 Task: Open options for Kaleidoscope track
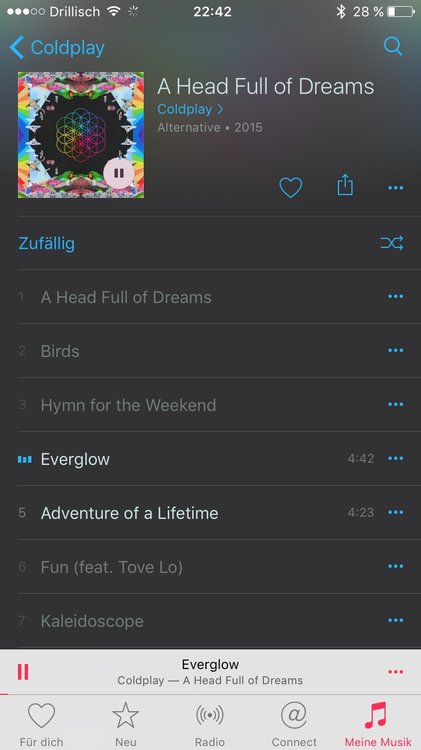click(396, 620)
